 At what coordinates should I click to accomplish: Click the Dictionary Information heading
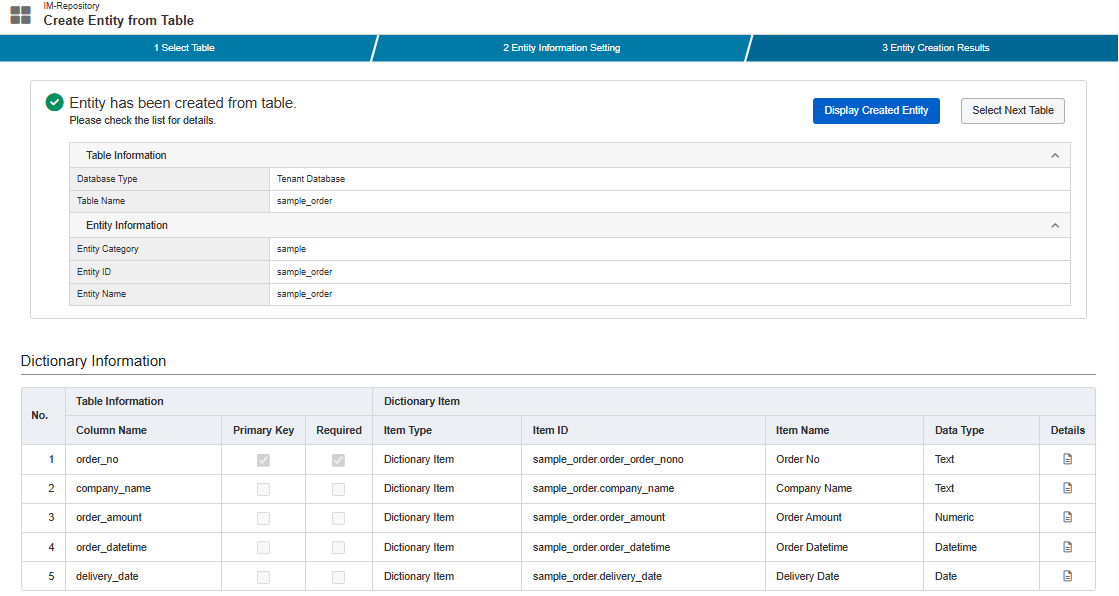93,361
